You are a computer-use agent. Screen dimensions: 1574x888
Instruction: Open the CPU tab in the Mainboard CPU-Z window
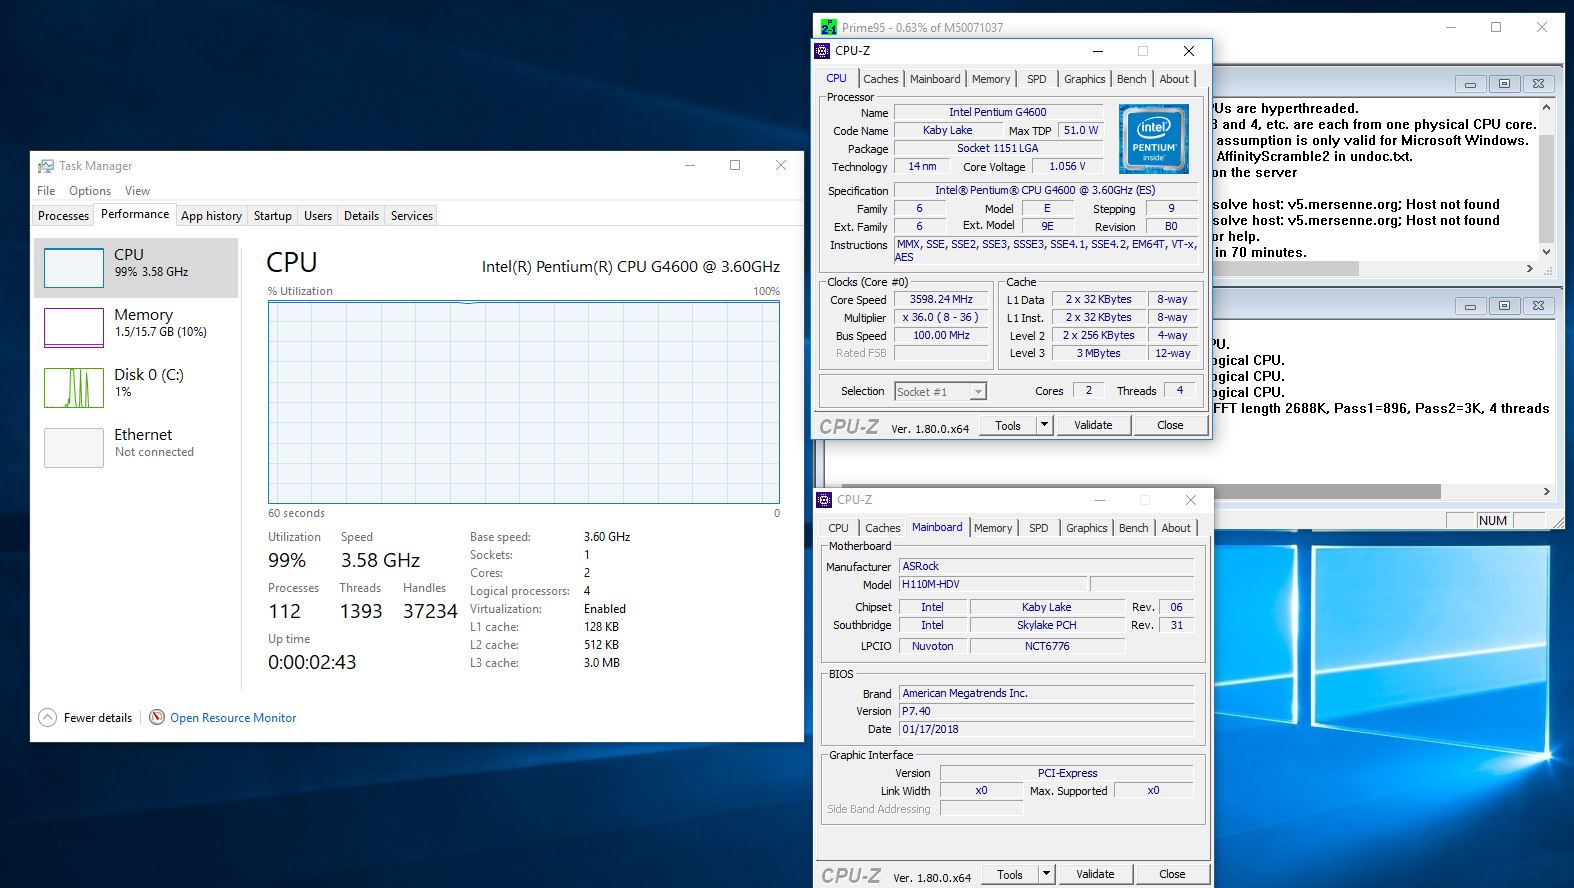839,528
